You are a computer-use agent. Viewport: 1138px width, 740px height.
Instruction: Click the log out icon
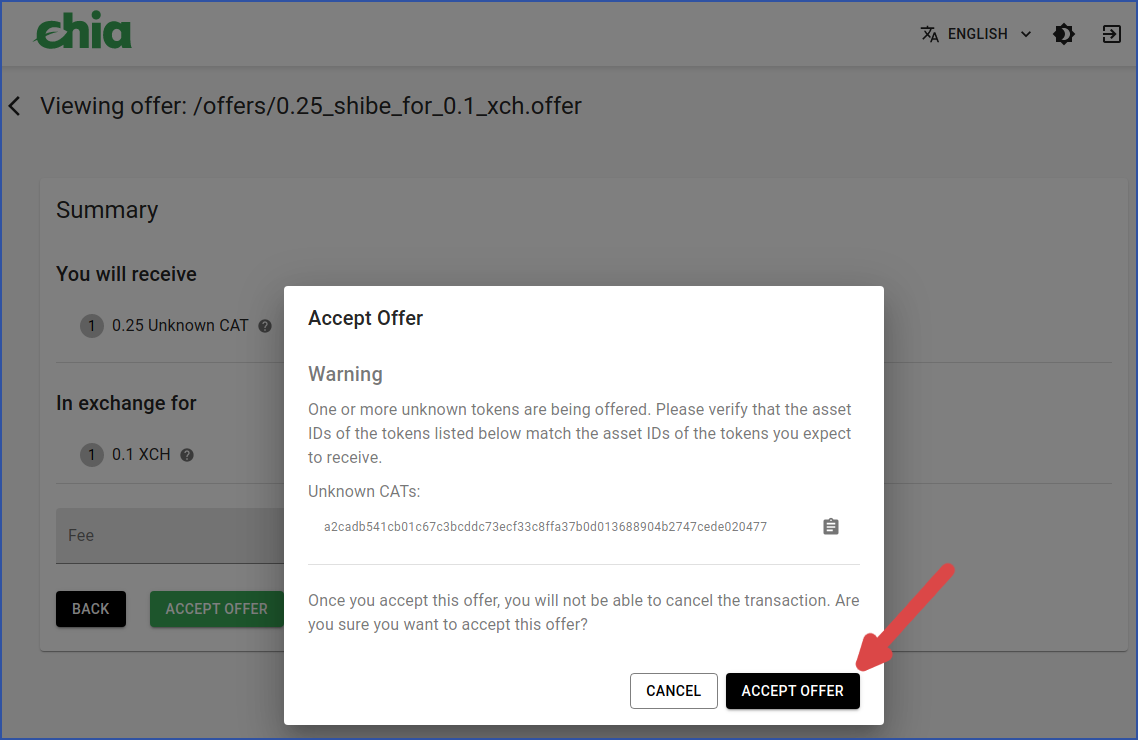tap(1111, 34)
